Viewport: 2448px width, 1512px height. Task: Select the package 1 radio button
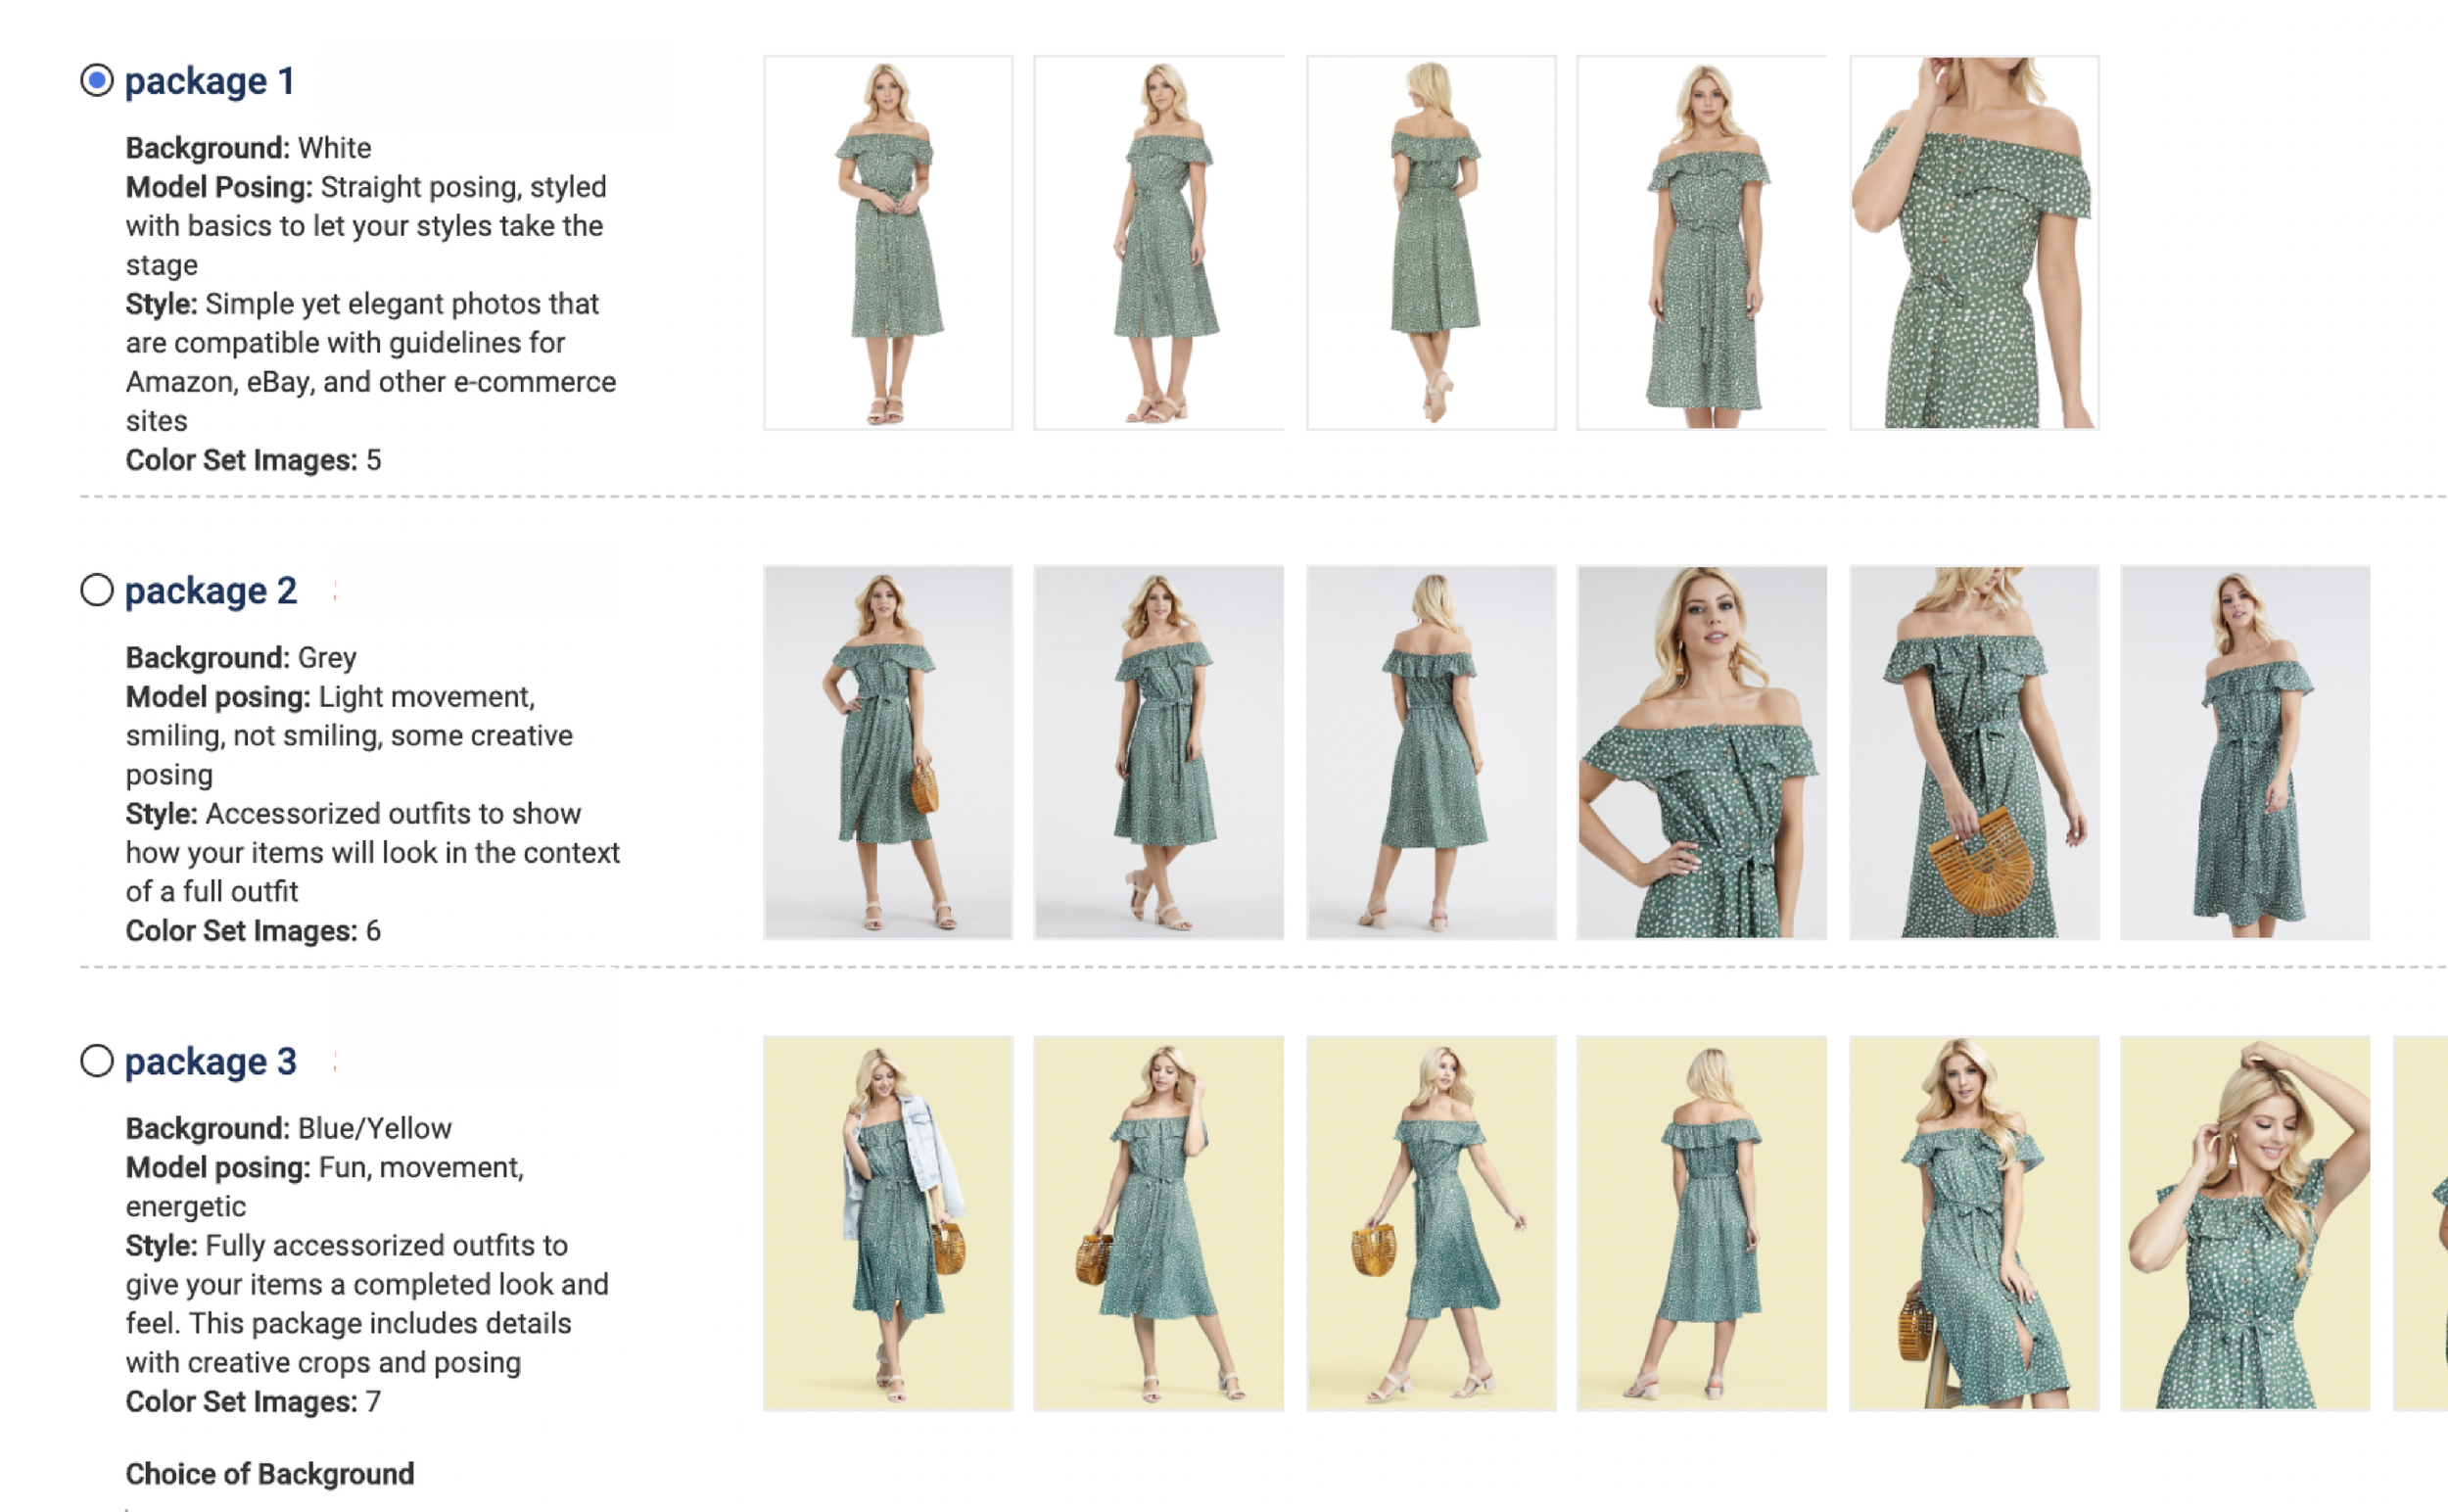(x=97, y=80)
